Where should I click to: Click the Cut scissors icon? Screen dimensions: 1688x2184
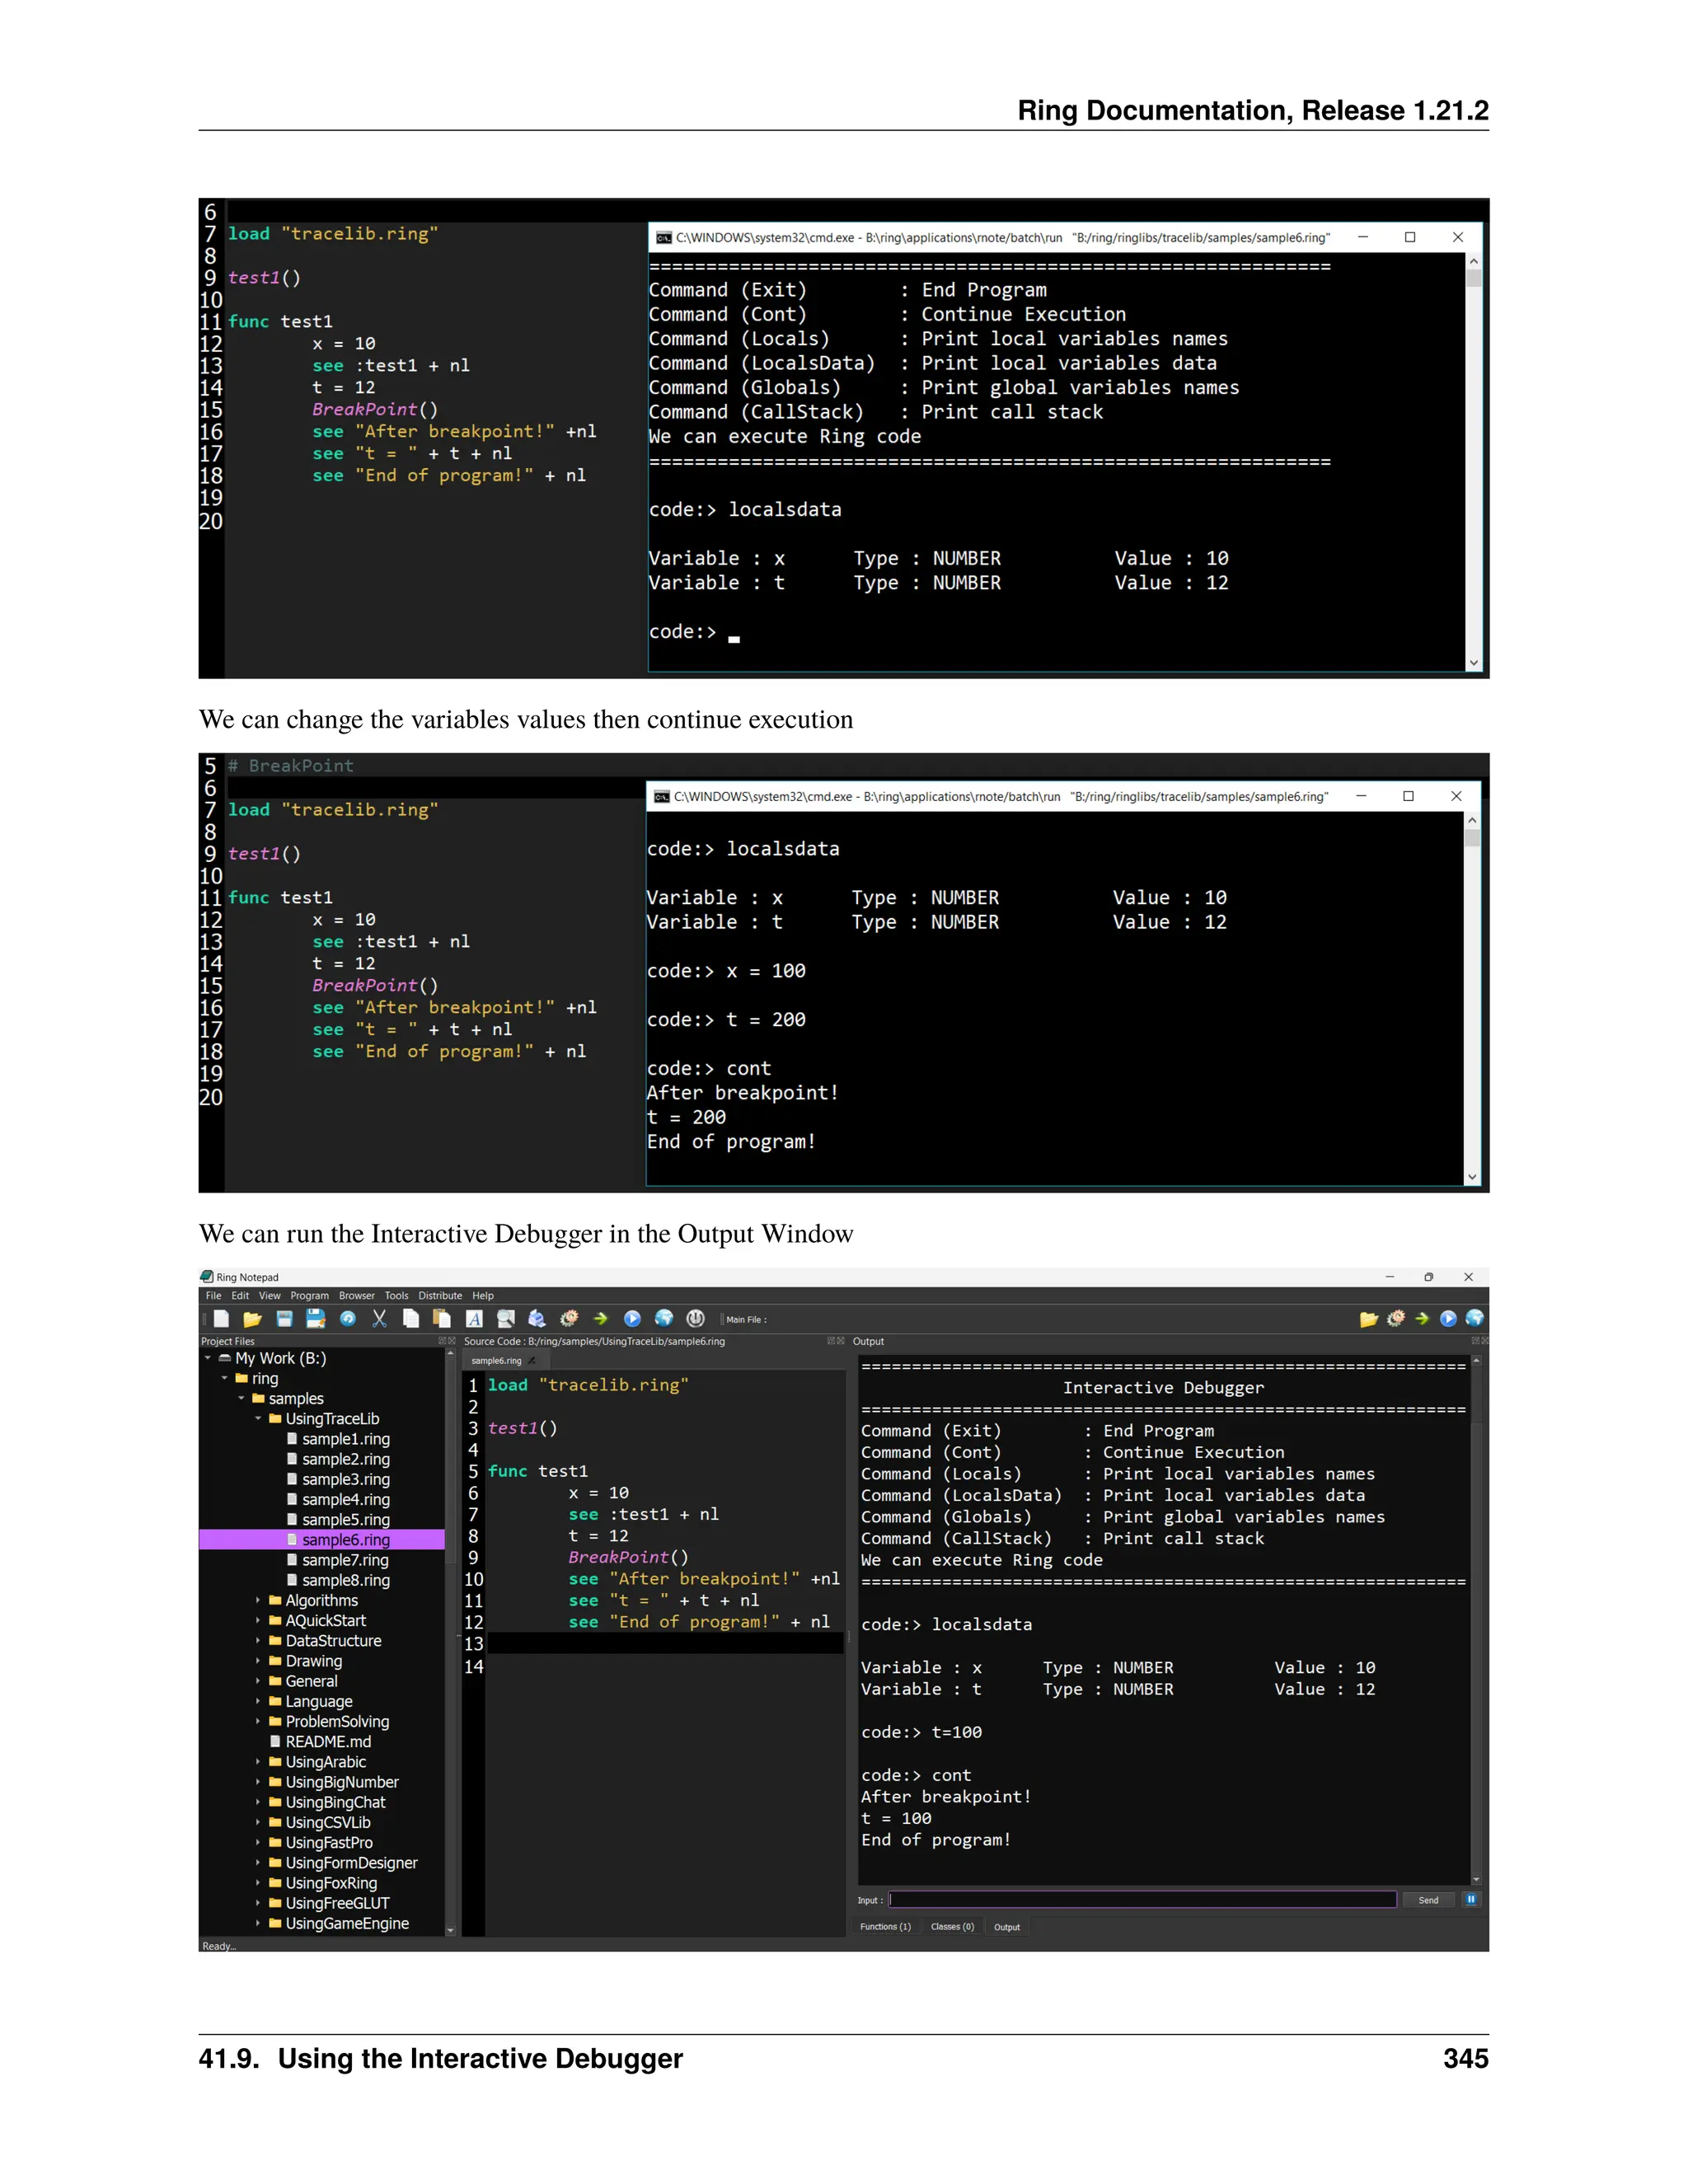[x=379, y=1319]
